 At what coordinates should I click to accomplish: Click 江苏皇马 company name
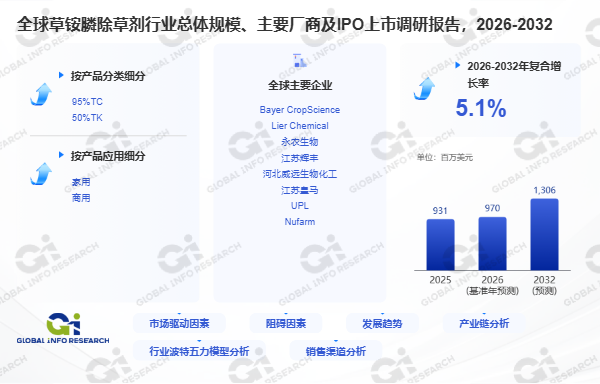coord(300,190)
